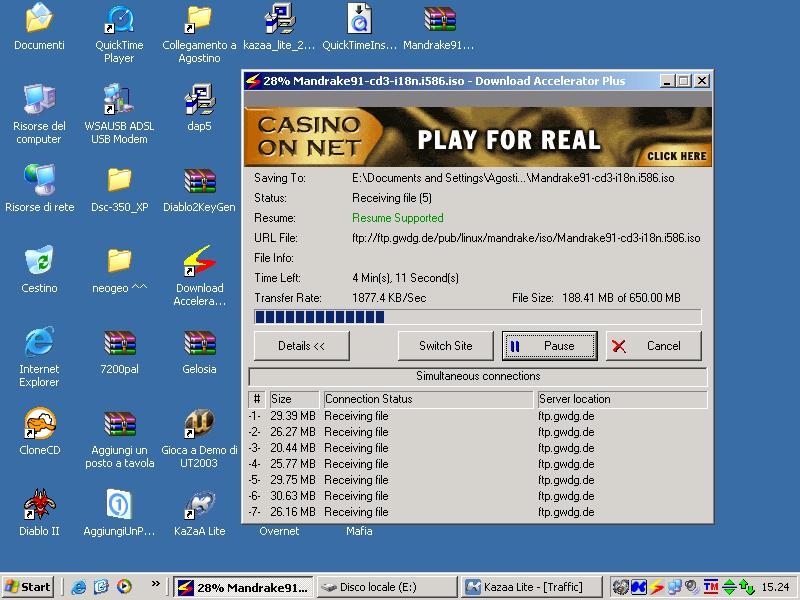Select Aggiungi un posto a tavola archive

point(119,423)
